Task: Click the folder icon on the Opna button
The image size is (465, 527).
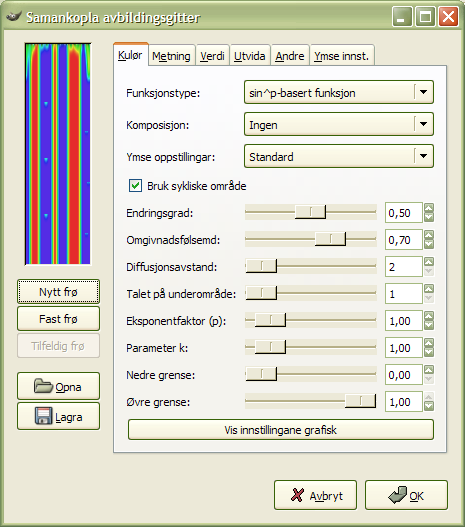Action: click(43, 386)
